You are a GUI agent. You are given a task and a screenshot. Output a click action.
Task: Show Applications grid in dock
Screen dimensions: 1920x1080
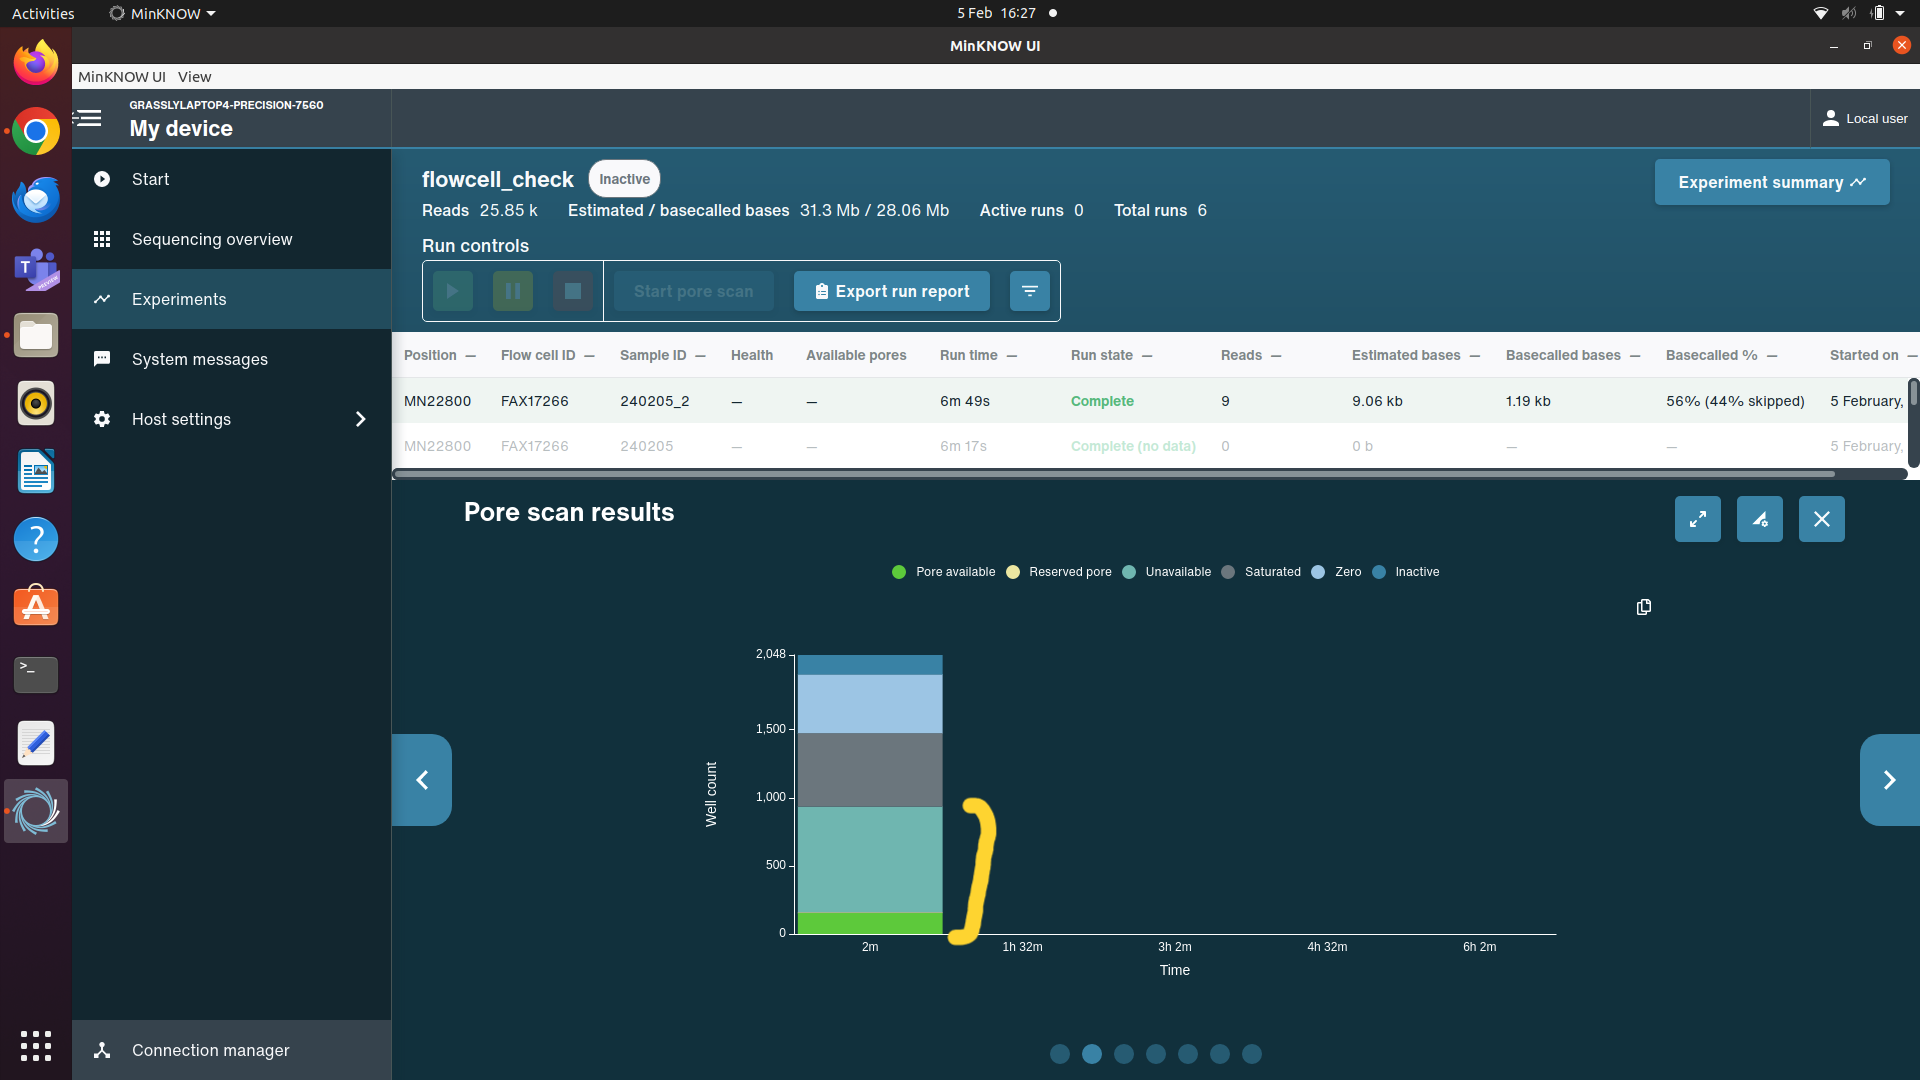pyautogui.click(x=36, y=1046)
